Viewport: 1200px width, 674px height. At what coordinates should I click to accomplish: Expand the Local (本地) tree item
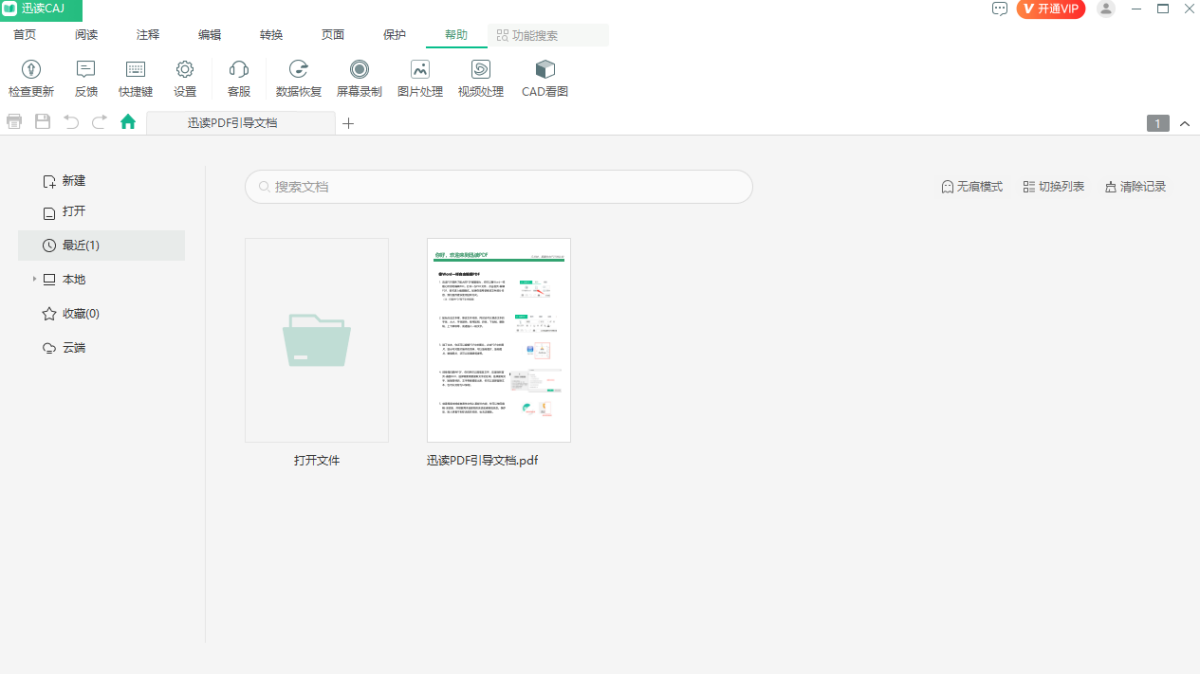tap(34, 279)
